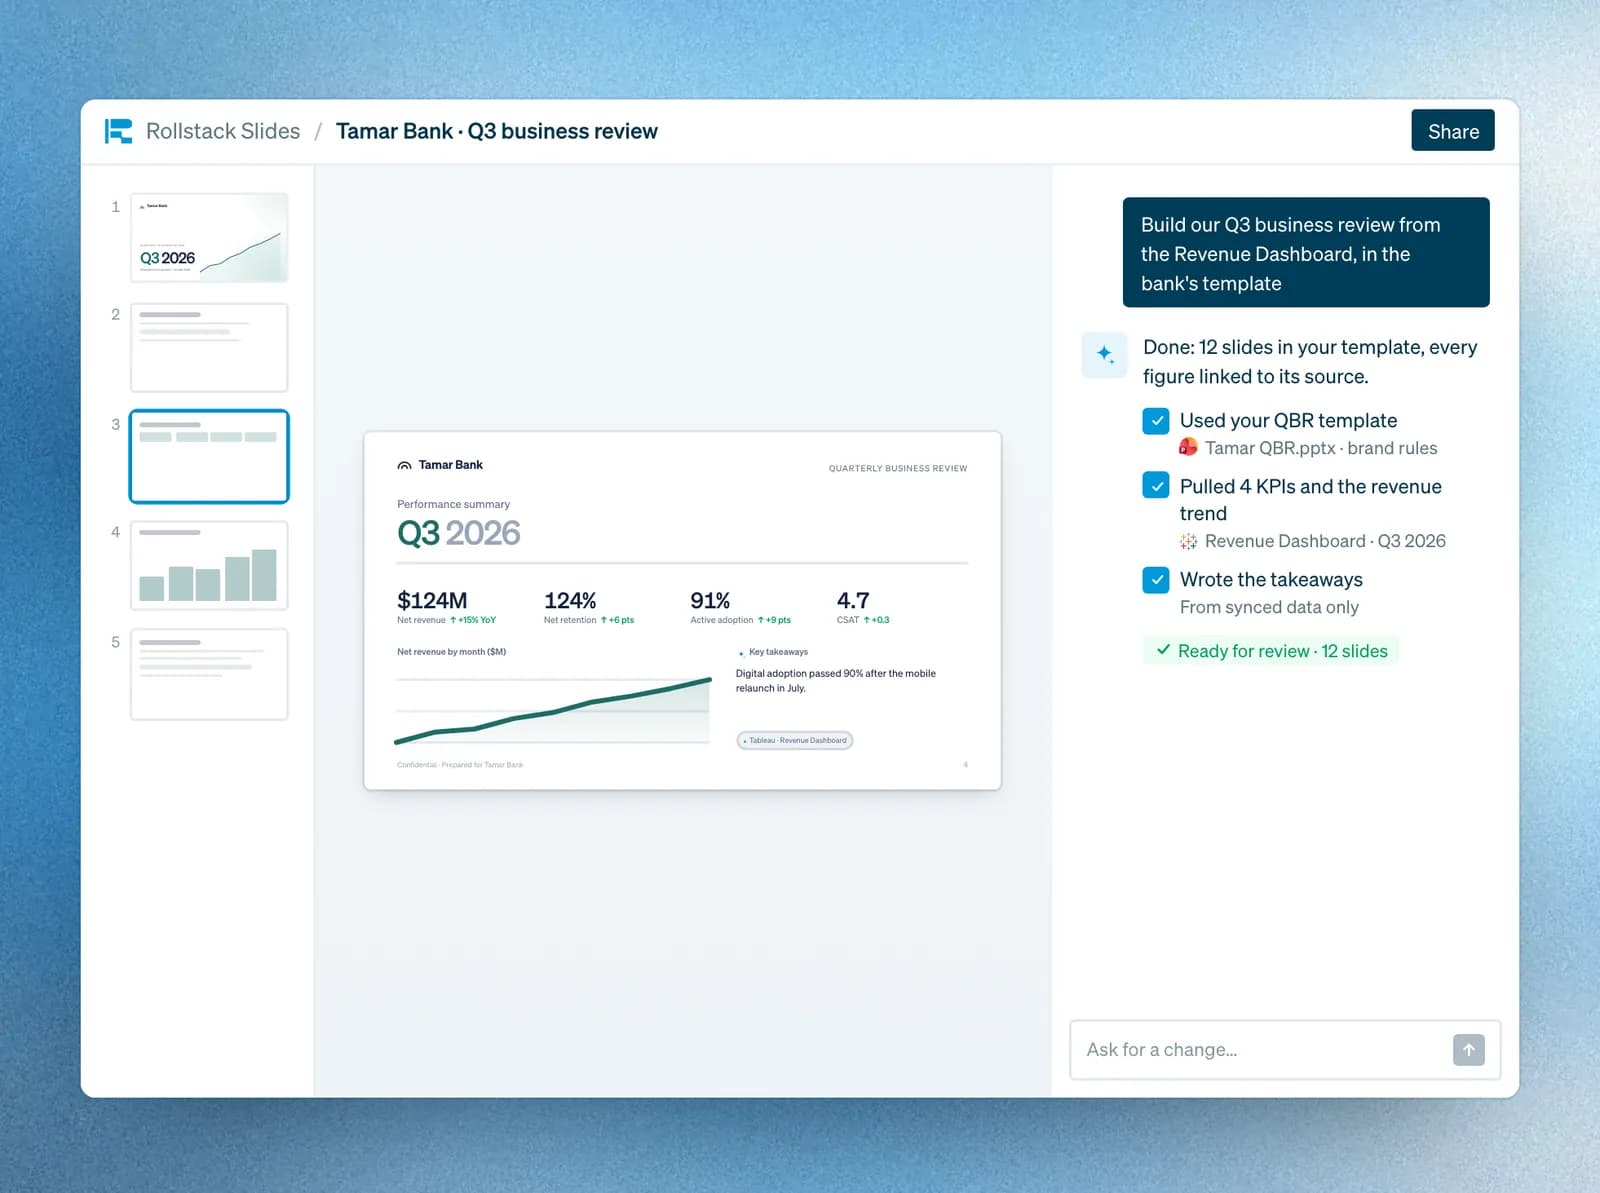
Task: Click the Build our Q3 business review message
Action: coord(1306,253)
